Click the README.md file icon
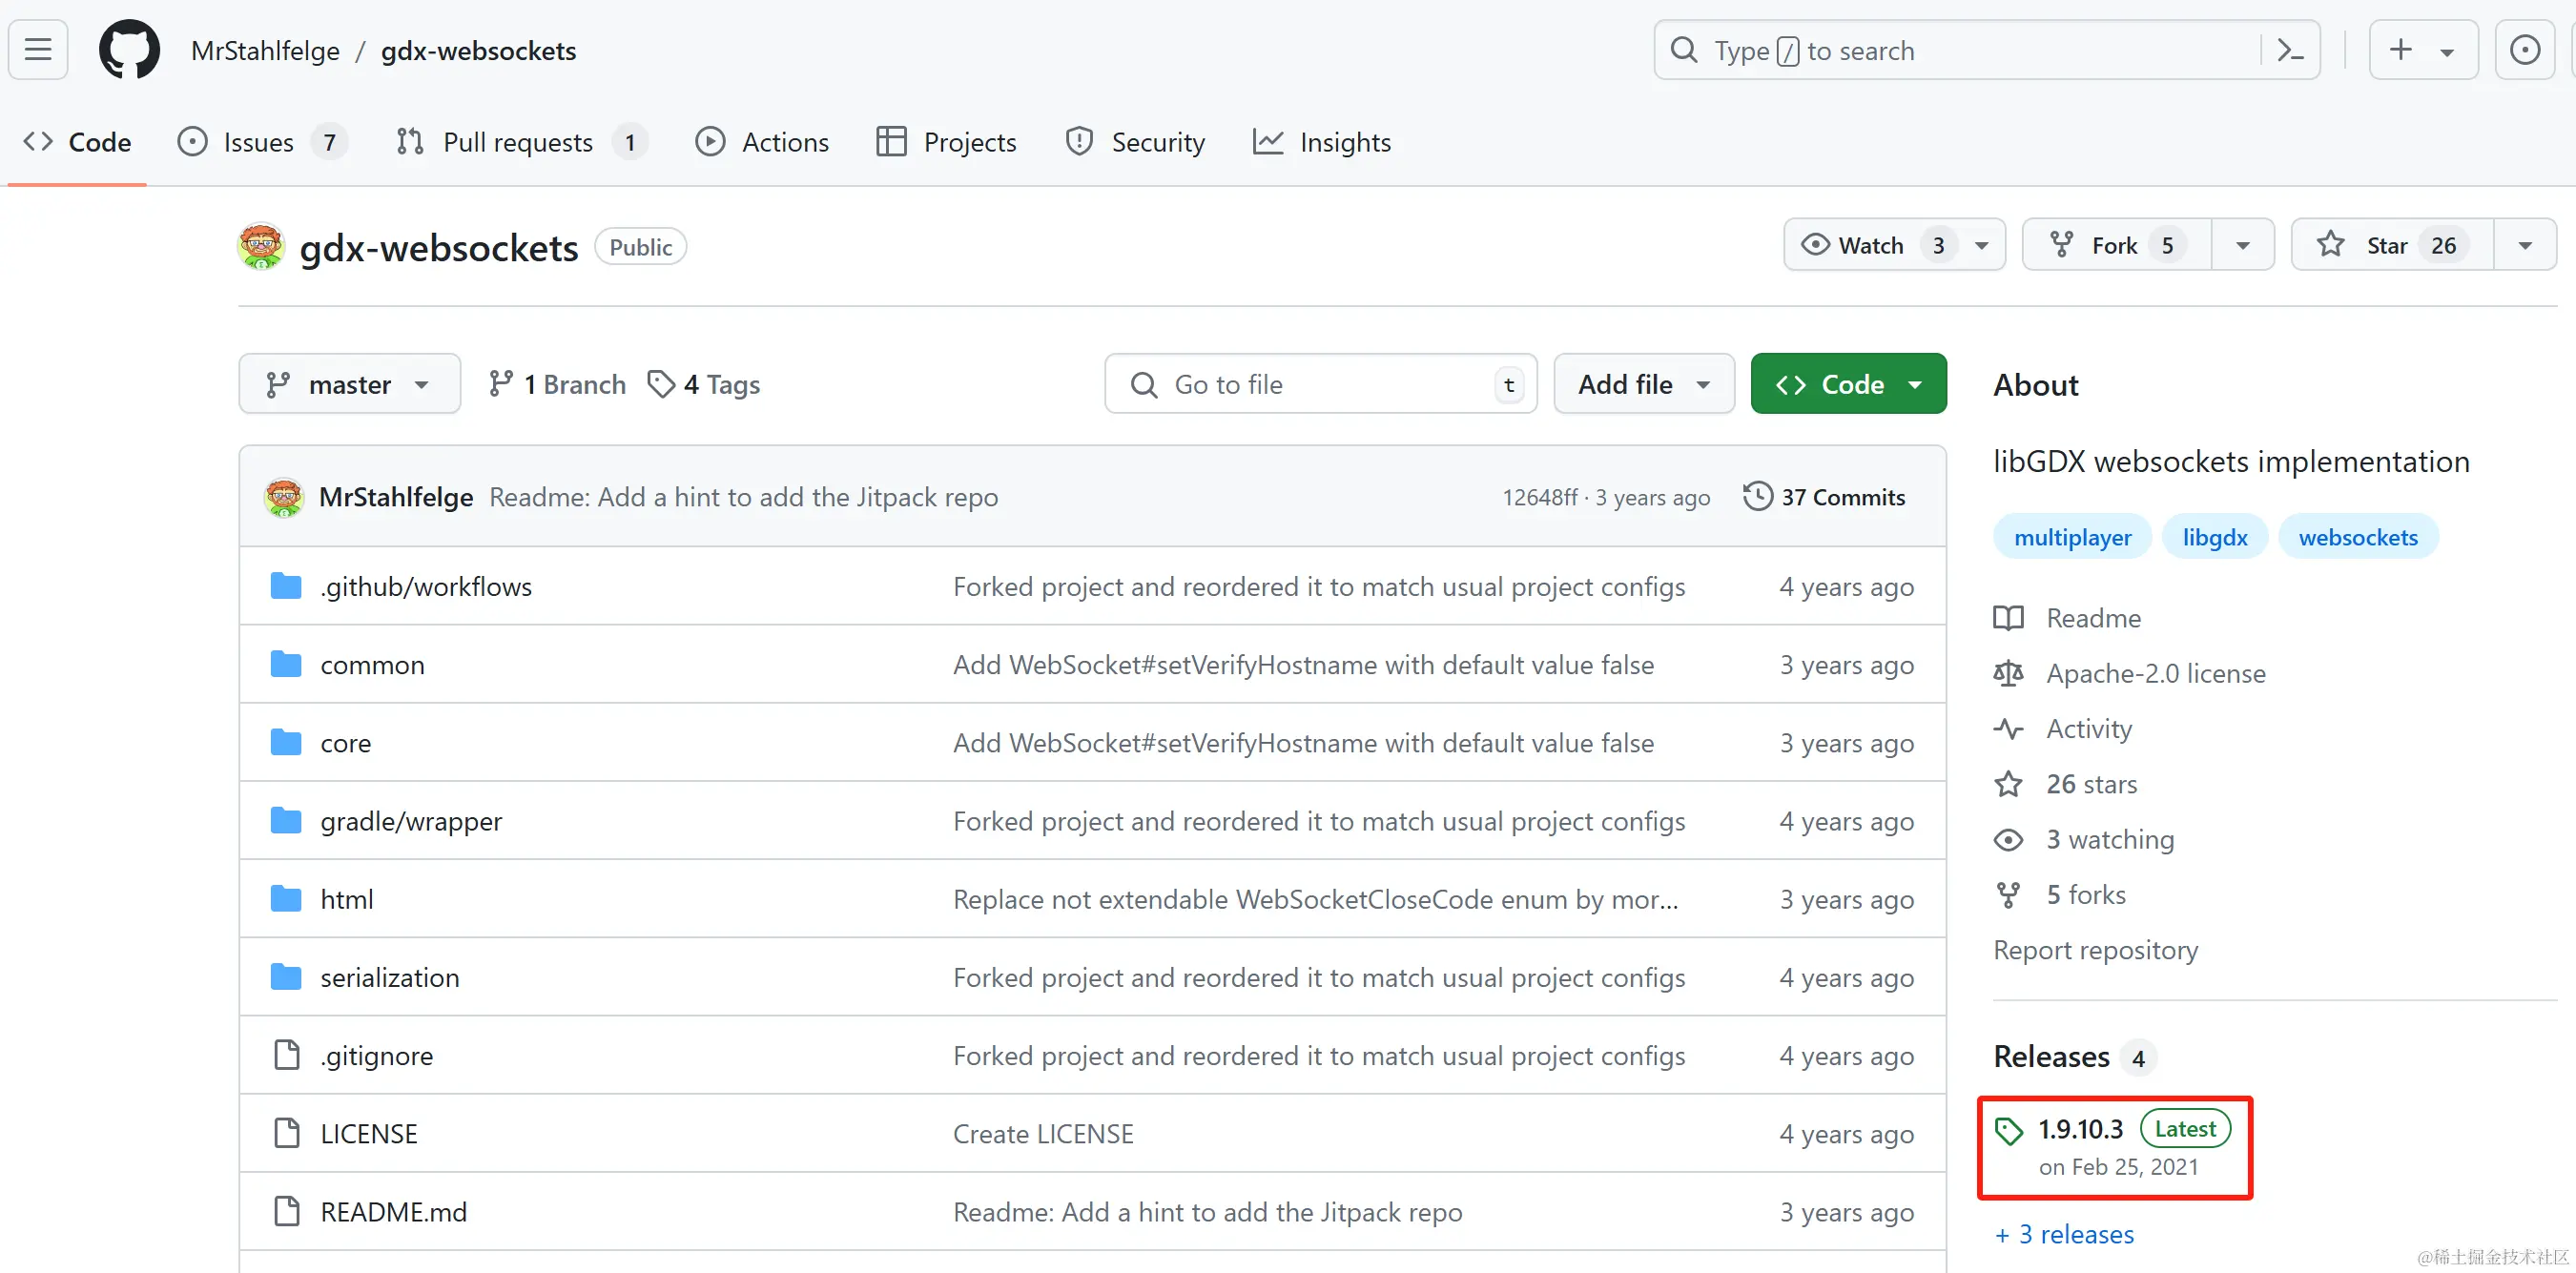This screenshot has height=1273, width=2576. [287, 1211]
